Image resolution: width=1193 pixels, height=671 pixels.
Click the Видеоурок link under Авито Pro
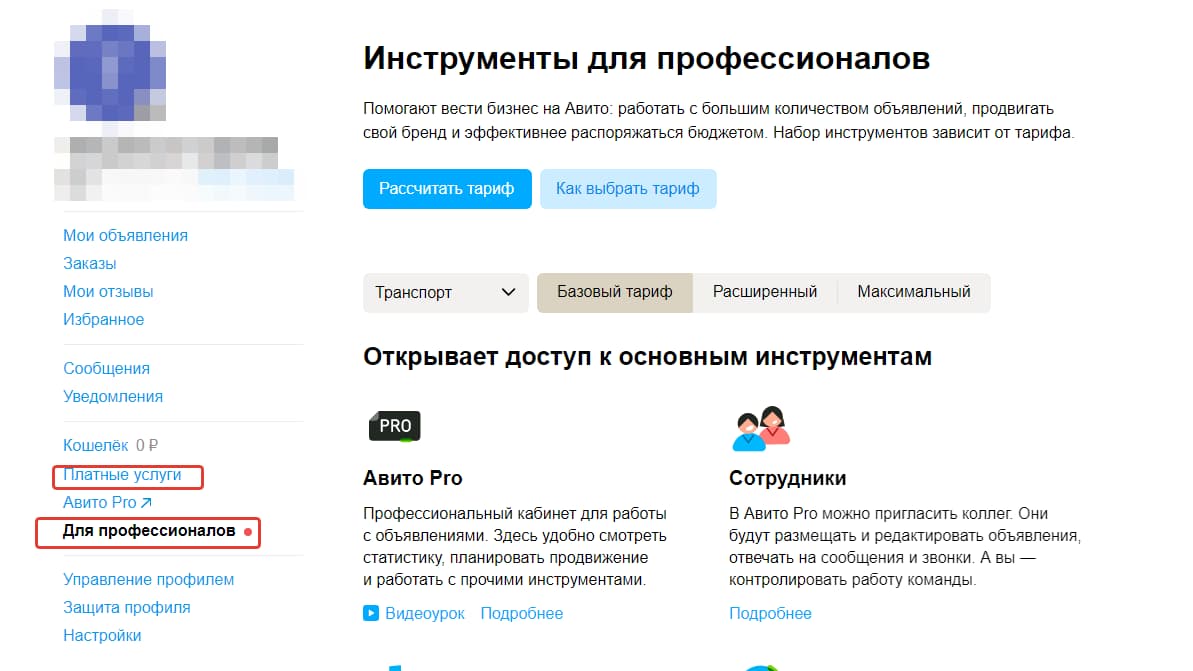pyautogui.click(x=425, y=613)
